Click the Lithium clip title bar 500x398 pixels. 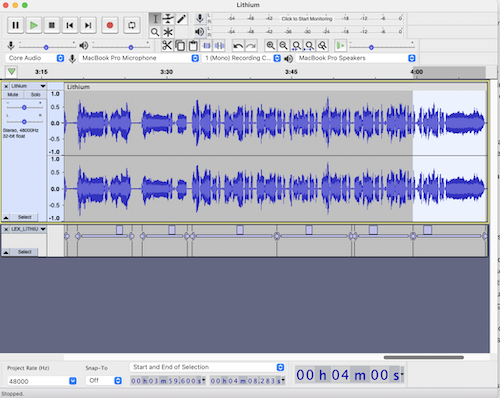pos(275,87)
